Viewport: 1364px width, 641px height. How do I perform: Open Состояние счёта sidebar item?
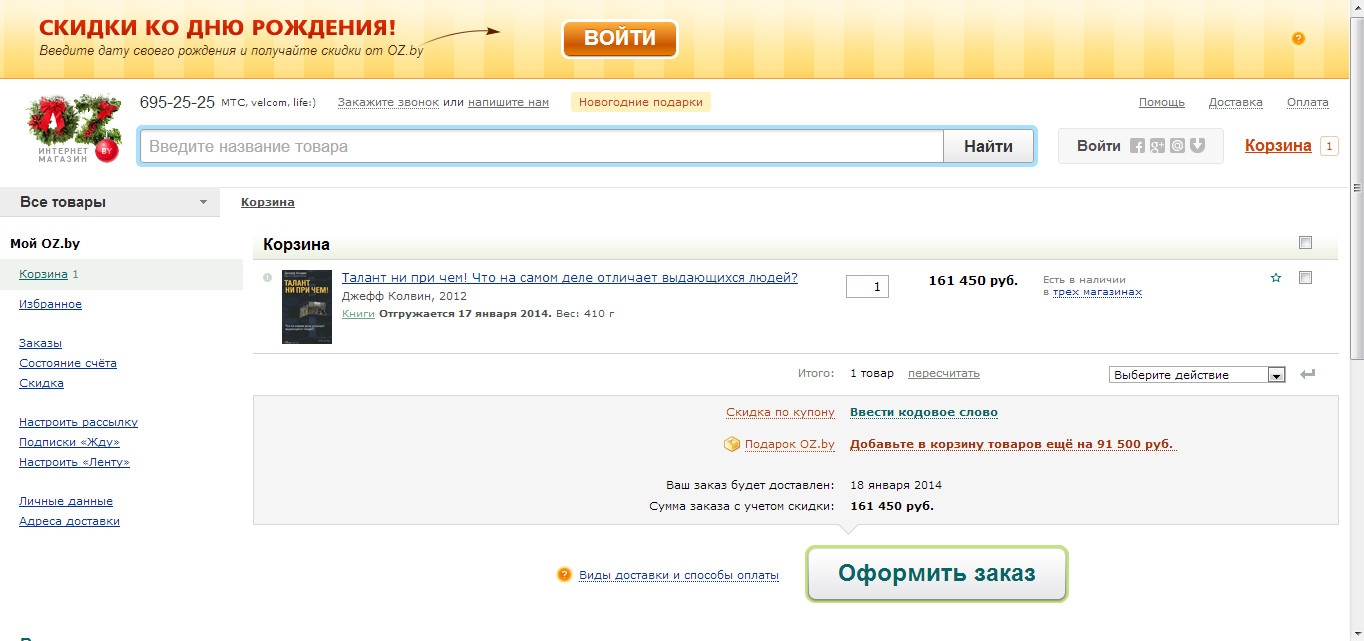[x=68, y=363]
